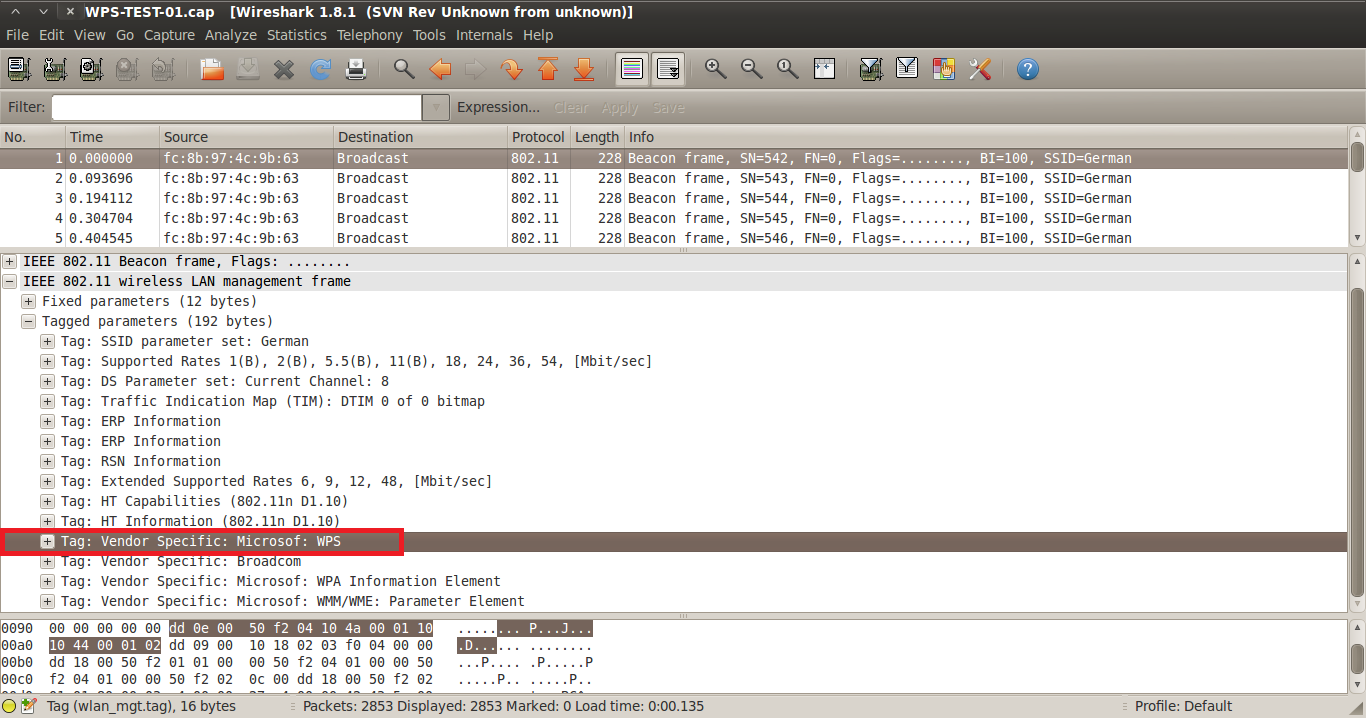This screenshot has width=1366, height=718.
Task: Select the beacon packet with SN=546
Action: 674,238
